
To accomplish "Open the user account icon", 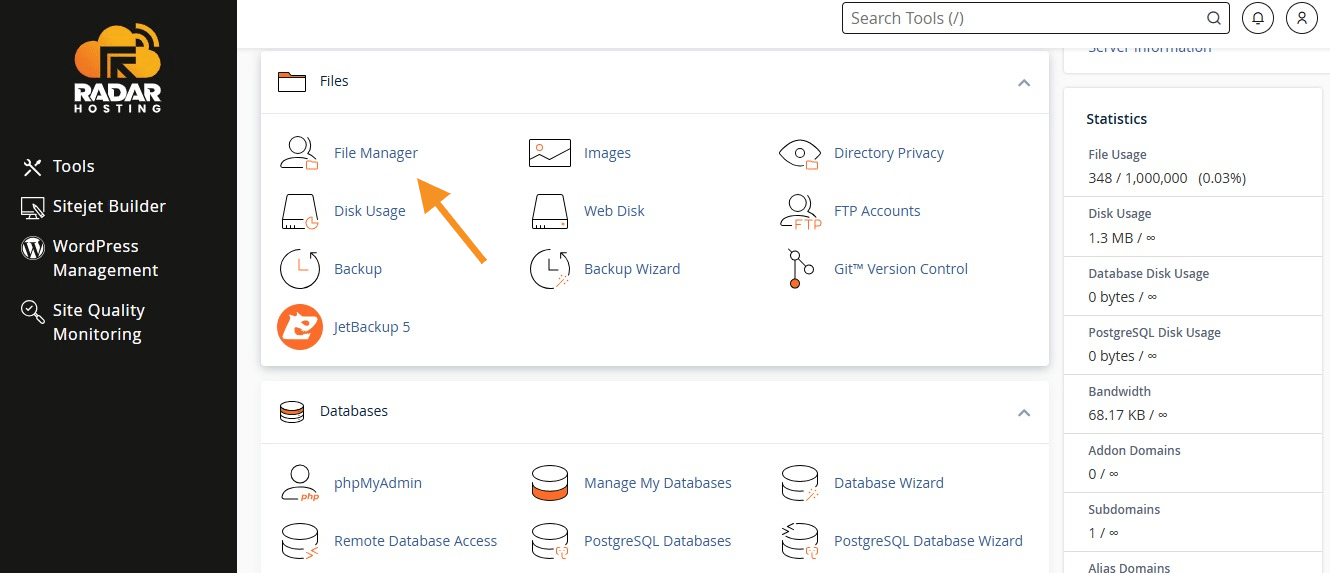I will pos(1301,18).
